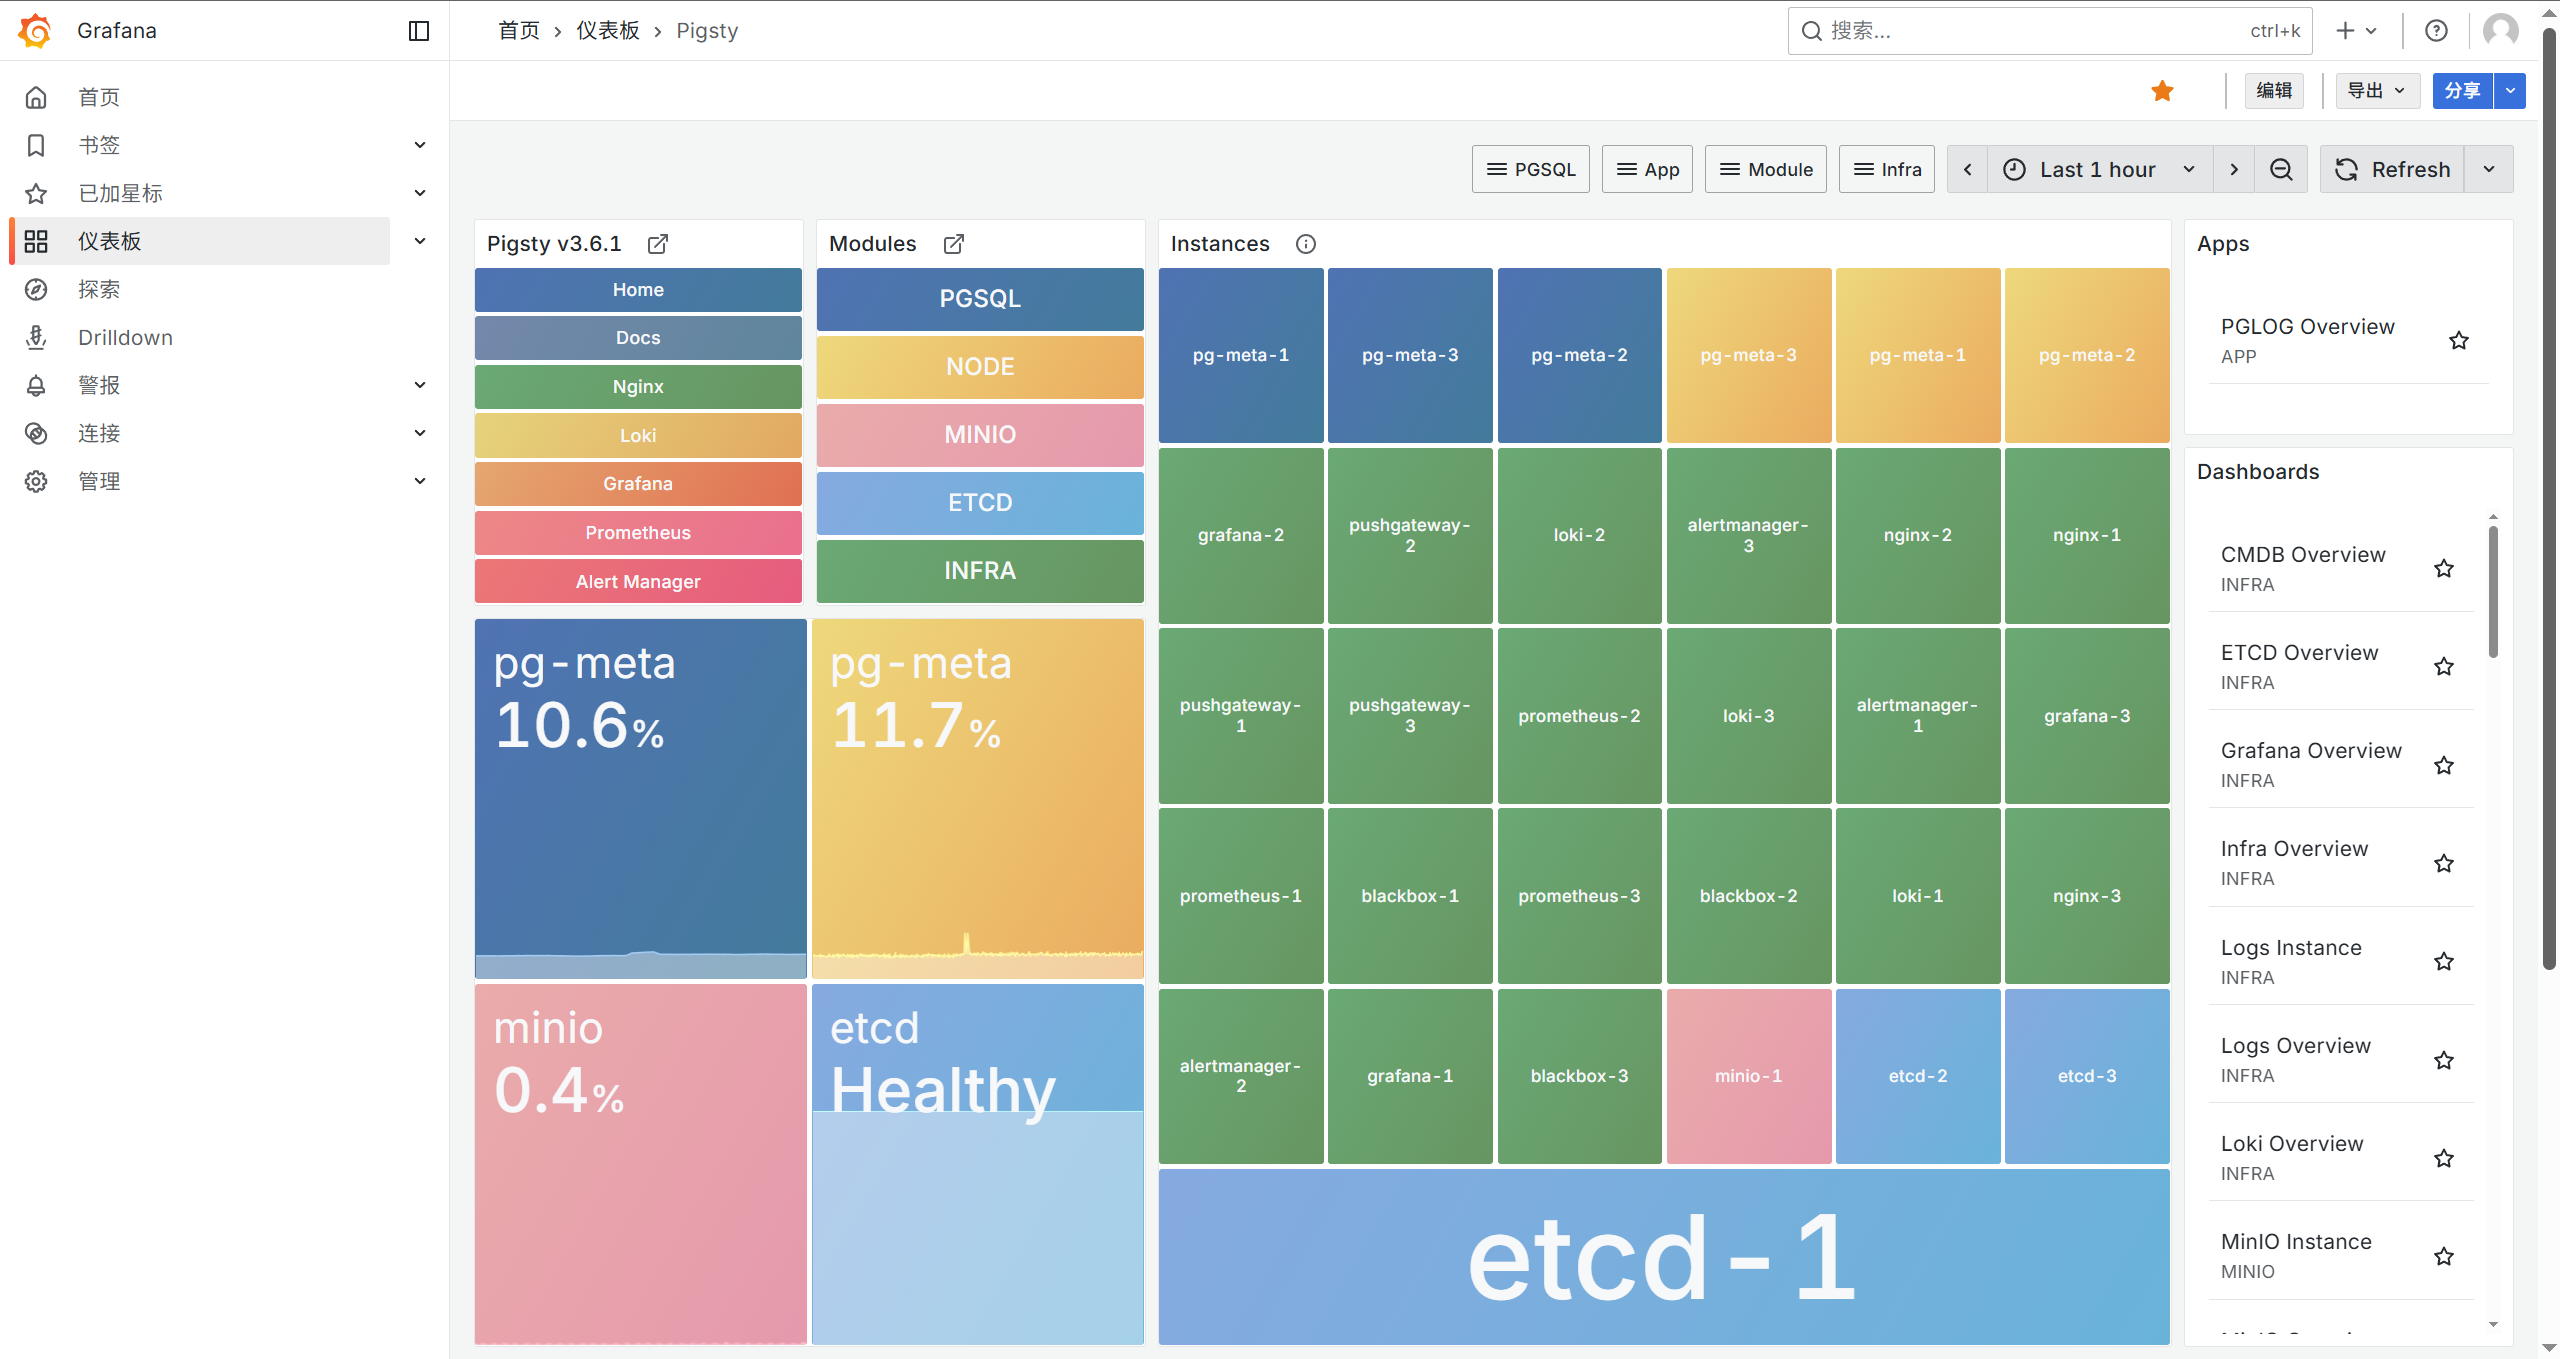Star the PGLOG Overview dashboard
This screenshot has width=2560, height=1359.
coord(2459,340)
